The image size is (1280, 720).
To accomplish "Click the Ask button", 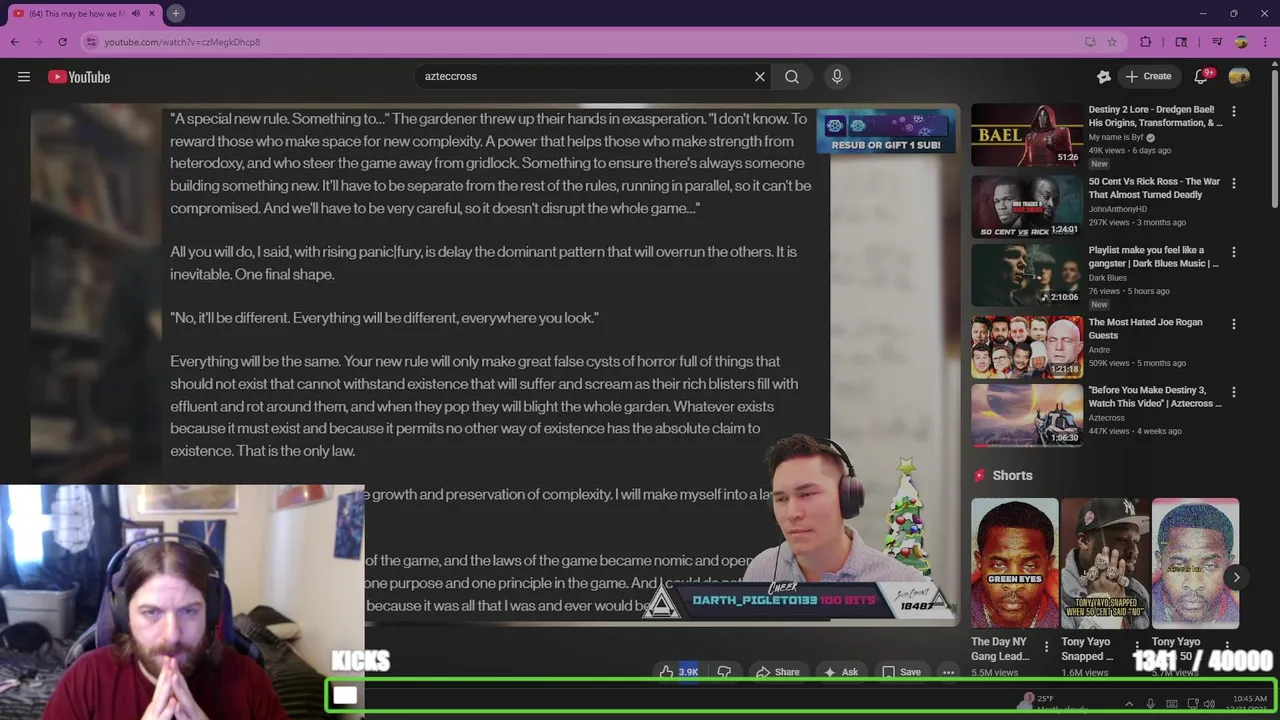I will pos(840,672).
